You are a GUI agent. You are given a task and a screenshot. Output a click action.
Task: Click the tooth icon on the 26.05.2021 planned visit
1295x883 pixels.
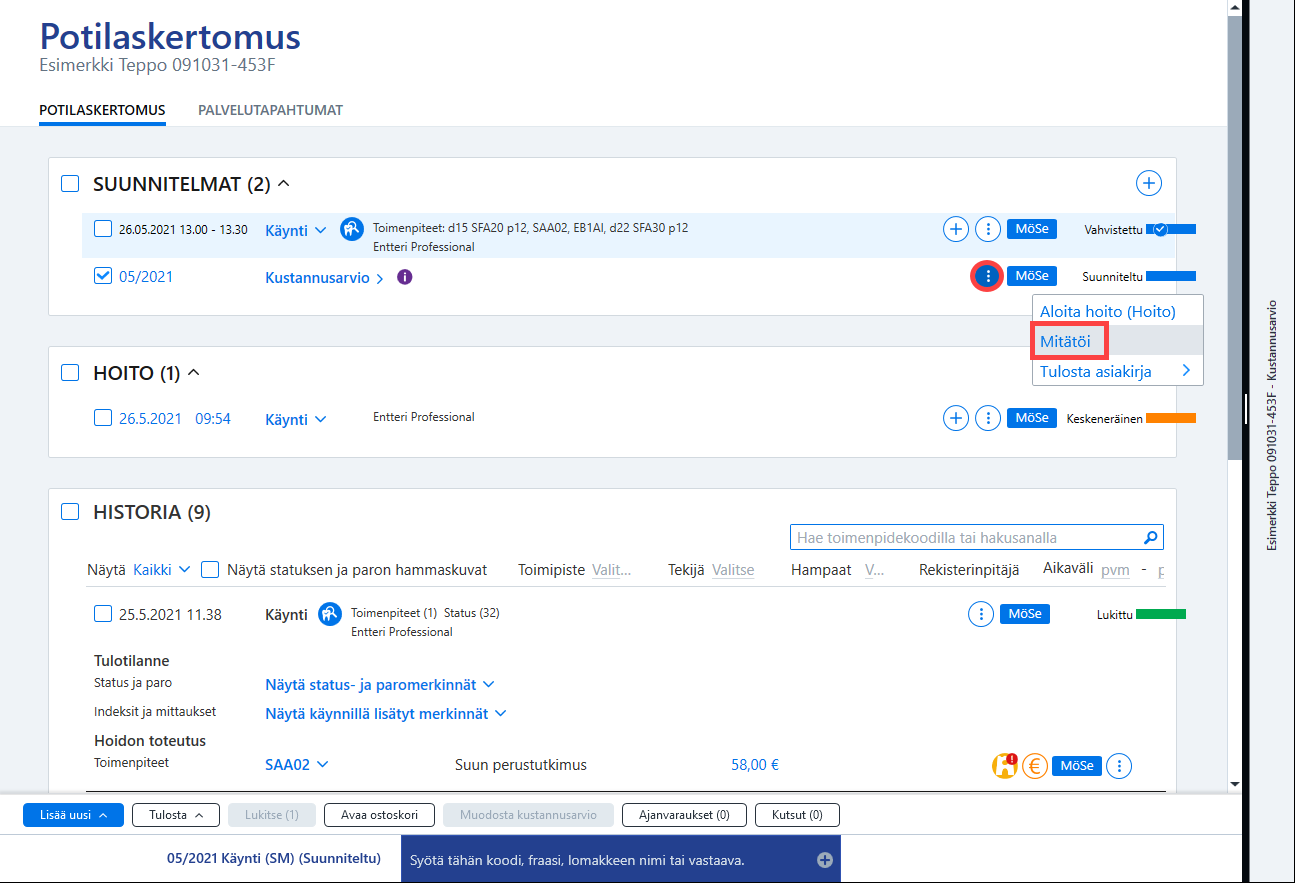coord(351,229)
